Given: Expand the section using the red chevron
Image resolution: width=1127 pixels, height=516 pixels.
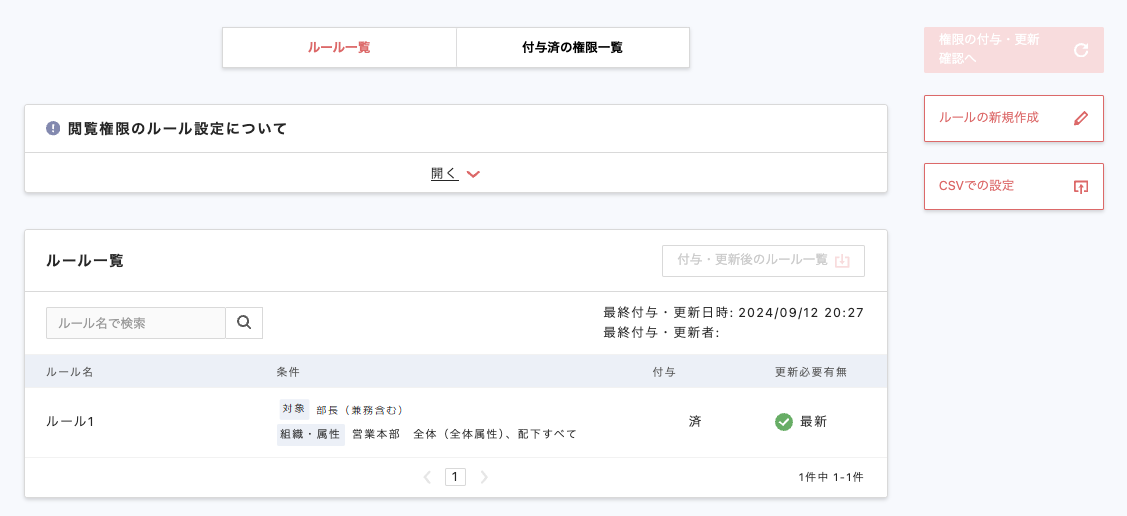Looking at the screenshot, I should (x=474, y=174).
